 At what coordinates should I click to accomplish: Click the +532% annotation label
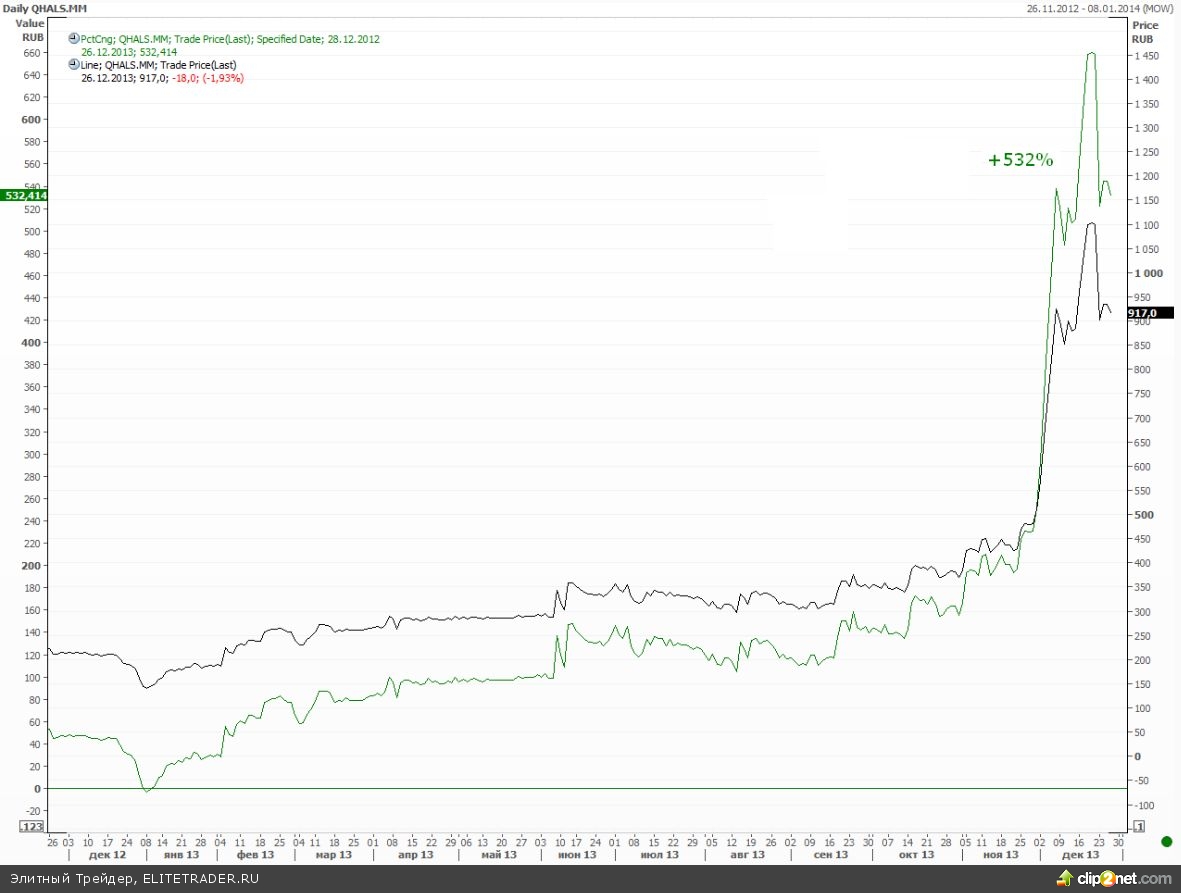1020,160
